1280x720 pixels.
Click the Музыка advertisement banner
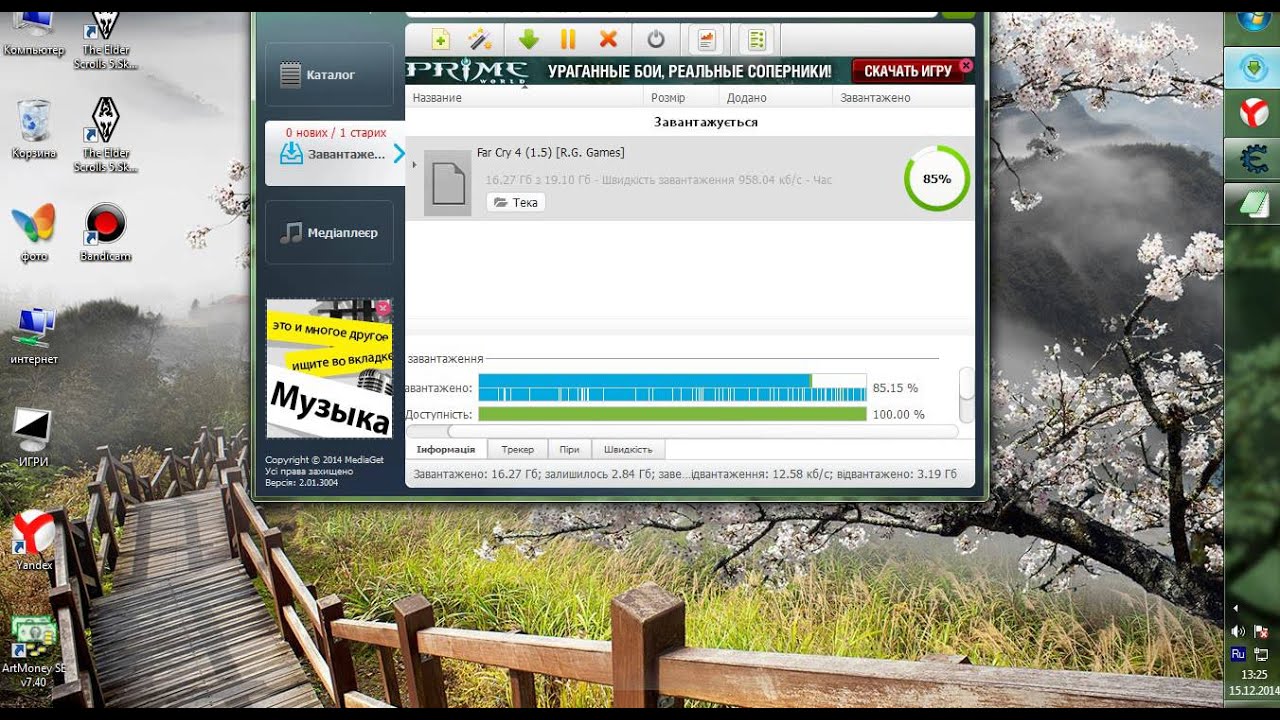pos(329,368)
